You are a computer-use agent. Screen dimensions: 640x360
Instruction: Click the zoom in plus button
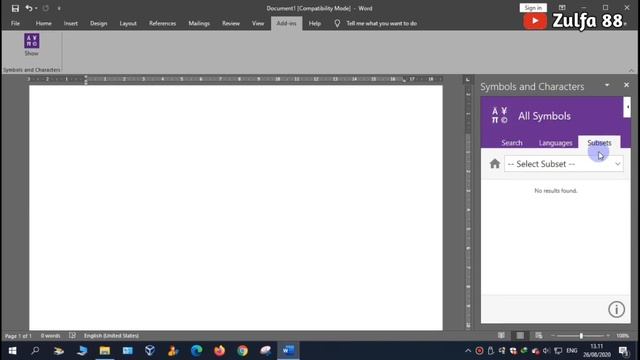[x=608, y=336]
